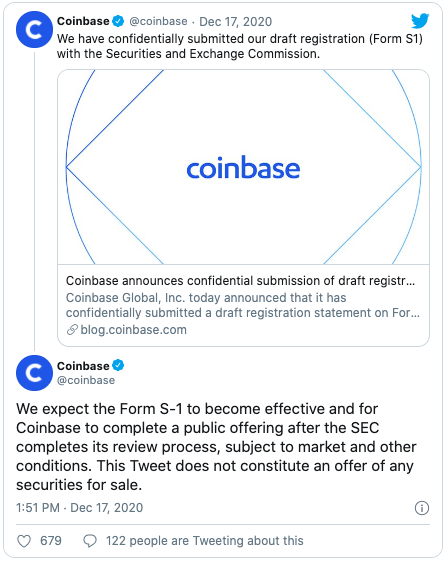The image size is (446, 562).
Task: Click the chain link icon near blog.coinbase.com
Action: (x=72, y=330)
